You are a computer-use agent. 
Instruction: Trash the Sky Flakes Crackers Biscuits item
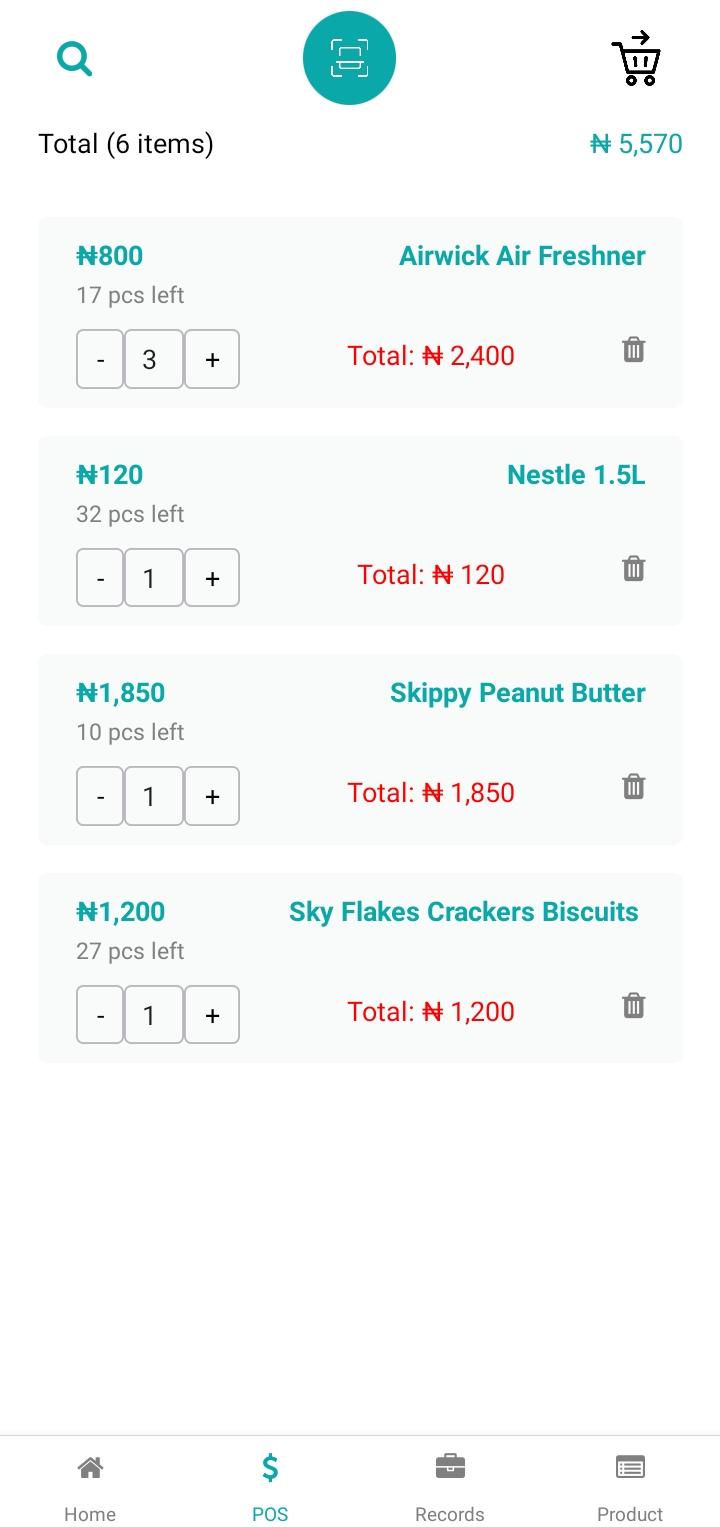click(x=633, y=1006)
